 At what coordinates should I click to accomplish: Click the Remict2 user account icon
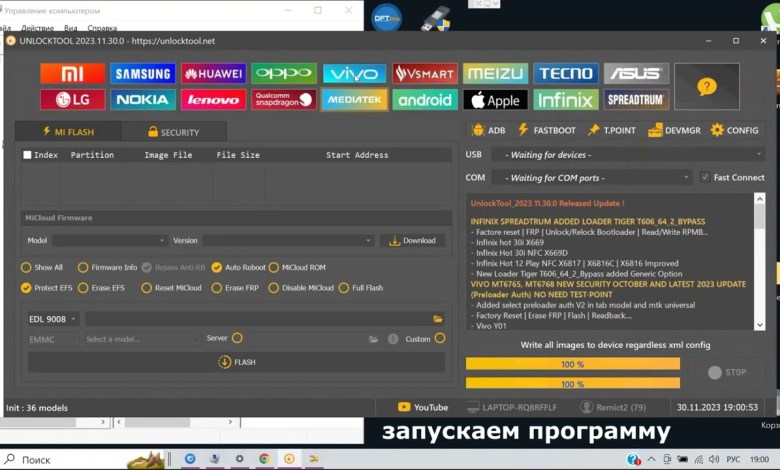(586, 407)
